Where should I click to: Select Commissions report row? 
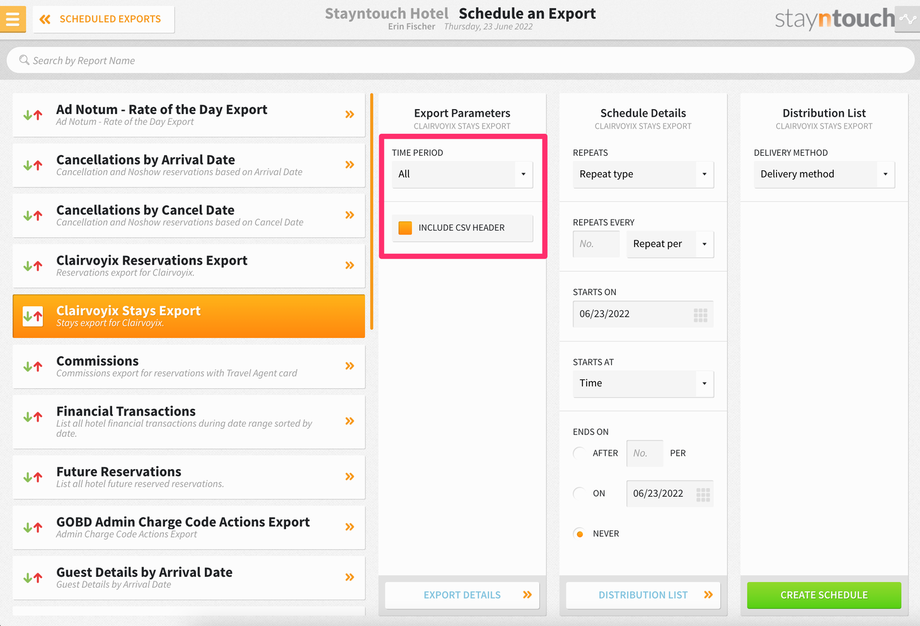click(x=188, y=367)
